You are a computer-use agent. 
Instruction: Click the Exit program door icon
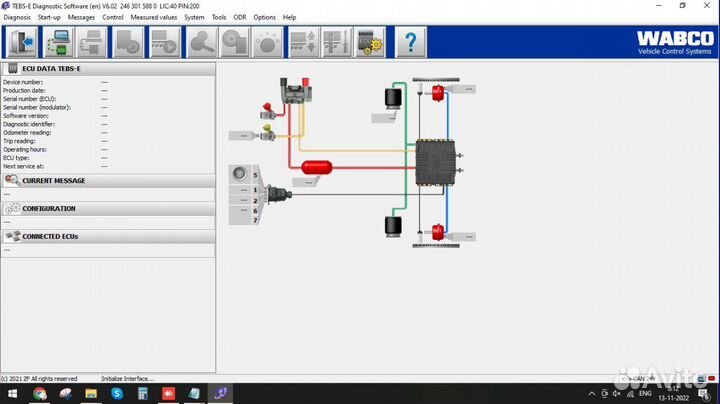22,42
